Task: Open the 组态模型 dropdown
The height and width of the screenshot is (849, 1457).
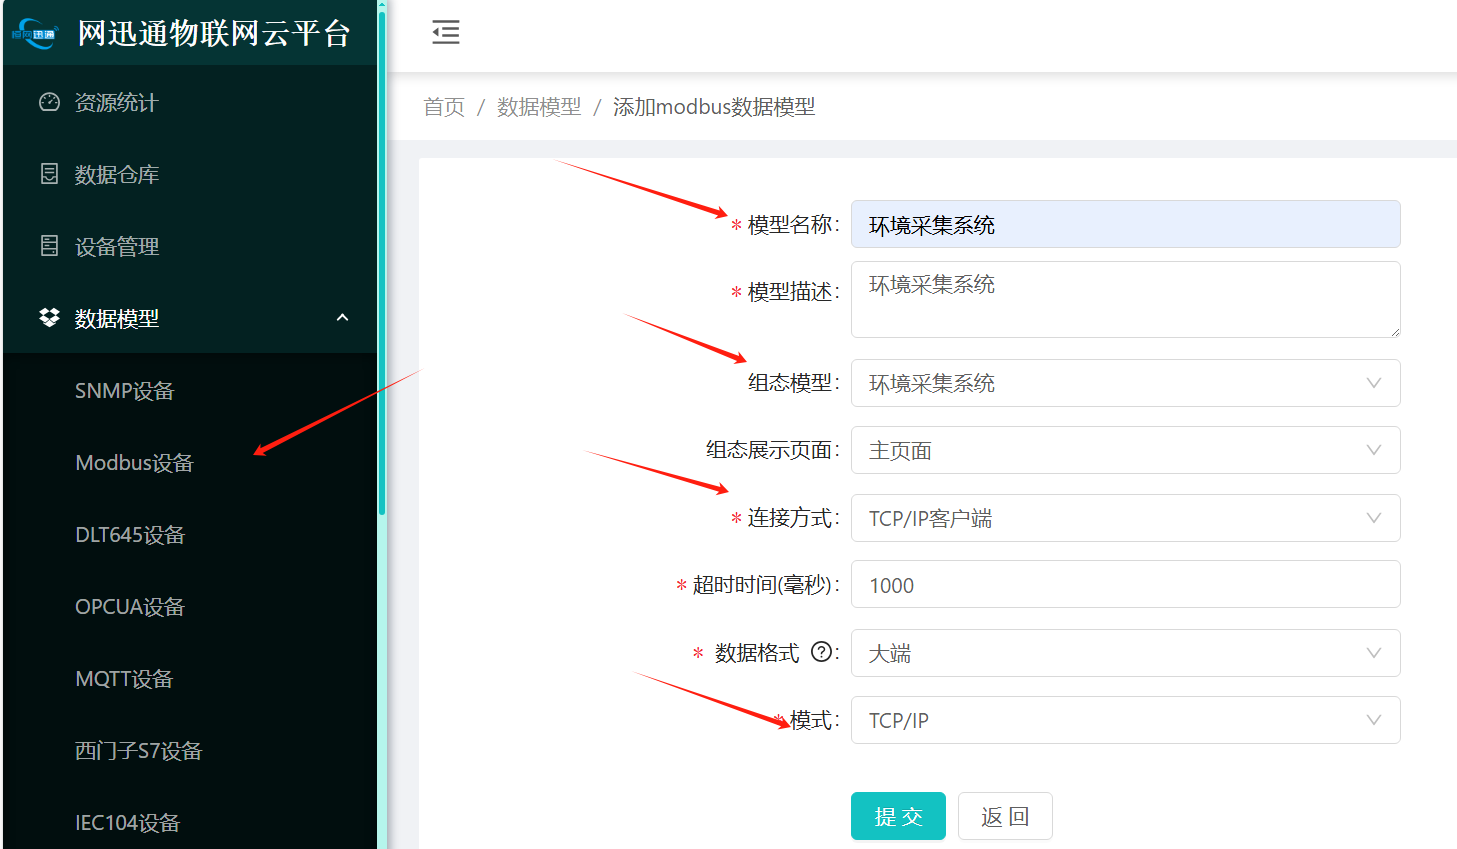Action: pyautogui.click(x=1124, y=383)
